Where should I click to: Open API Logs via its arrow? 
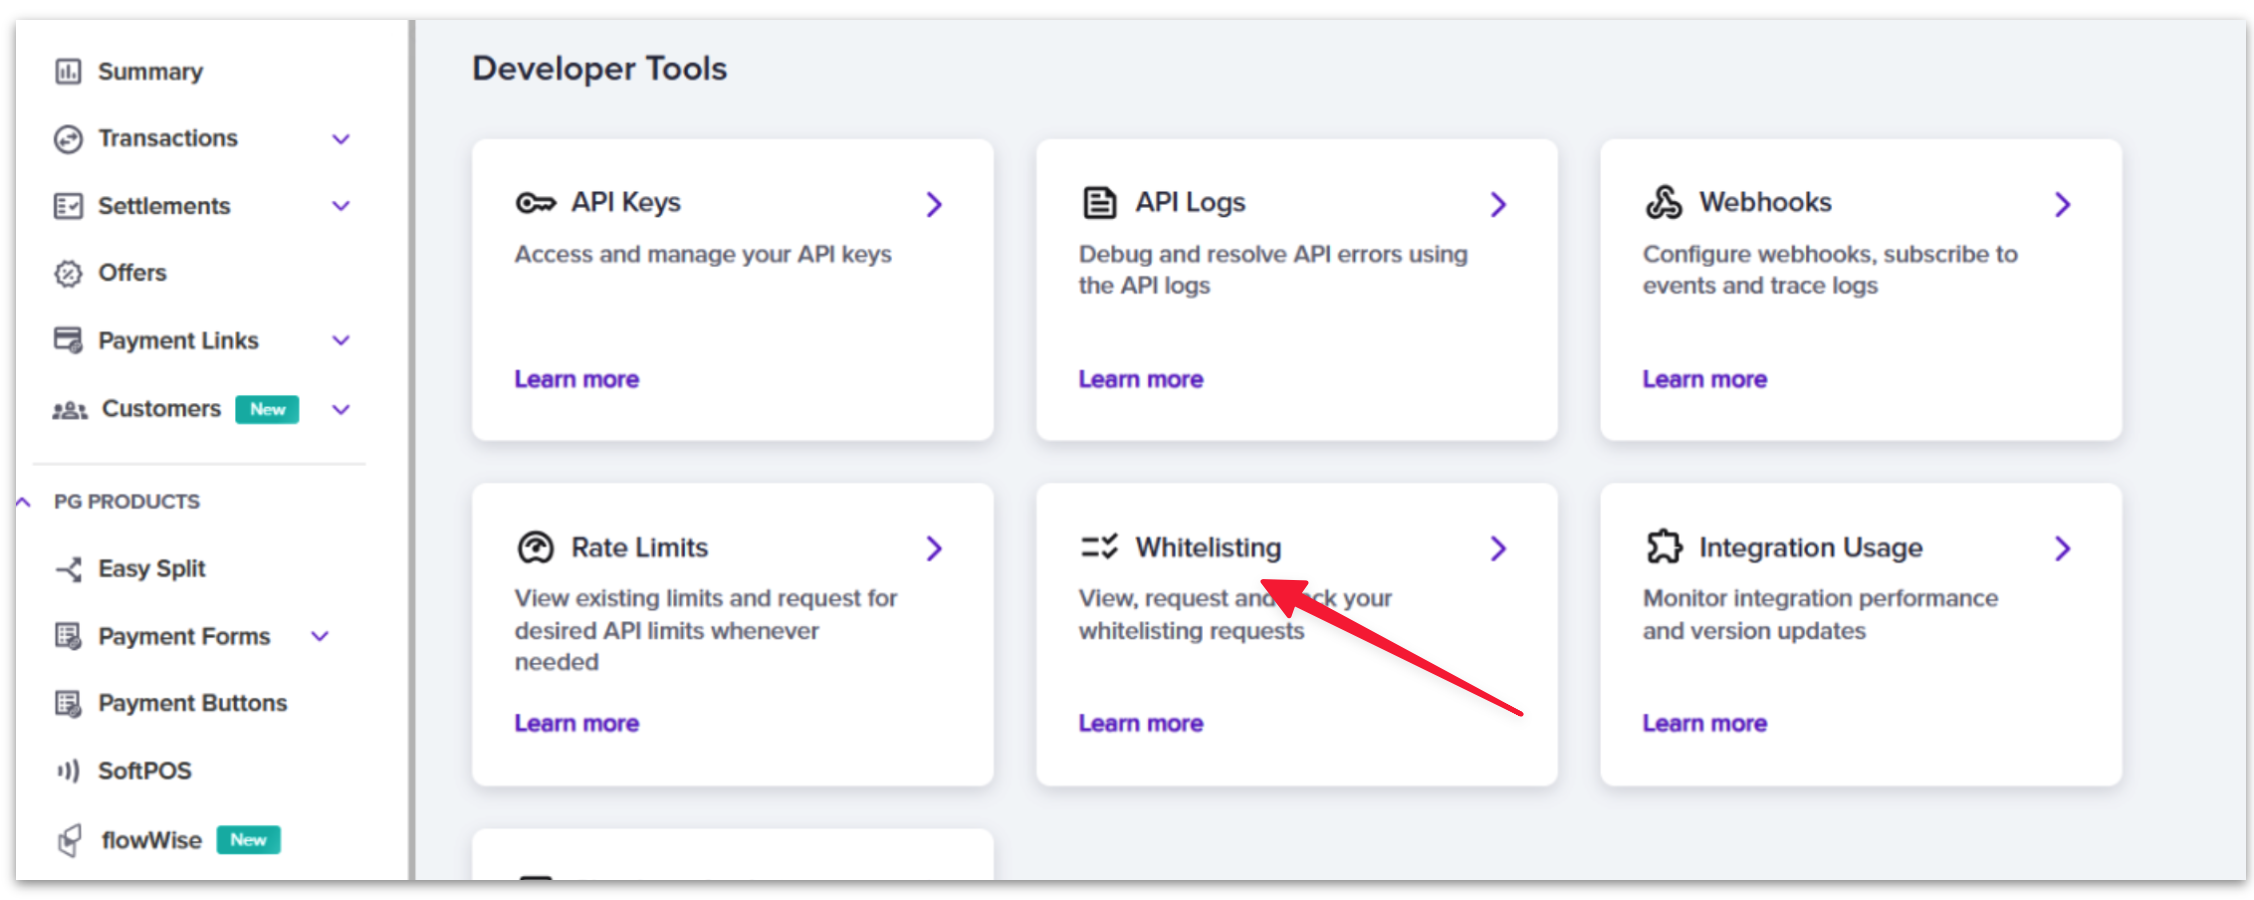tap(1498, 205)
